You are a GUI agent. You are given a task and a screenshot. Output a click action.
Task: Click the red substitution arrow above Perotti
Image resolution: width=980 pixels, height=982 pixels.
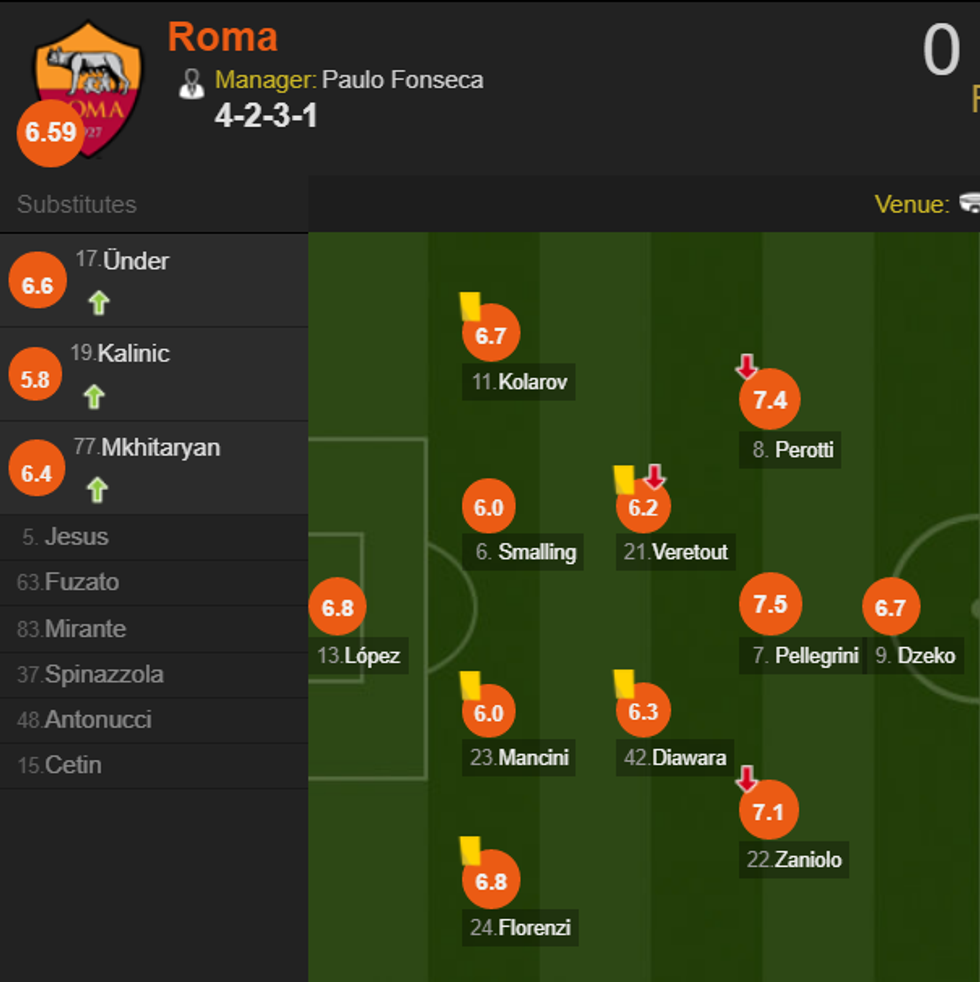pyautogui.click(x=746, y=367)
